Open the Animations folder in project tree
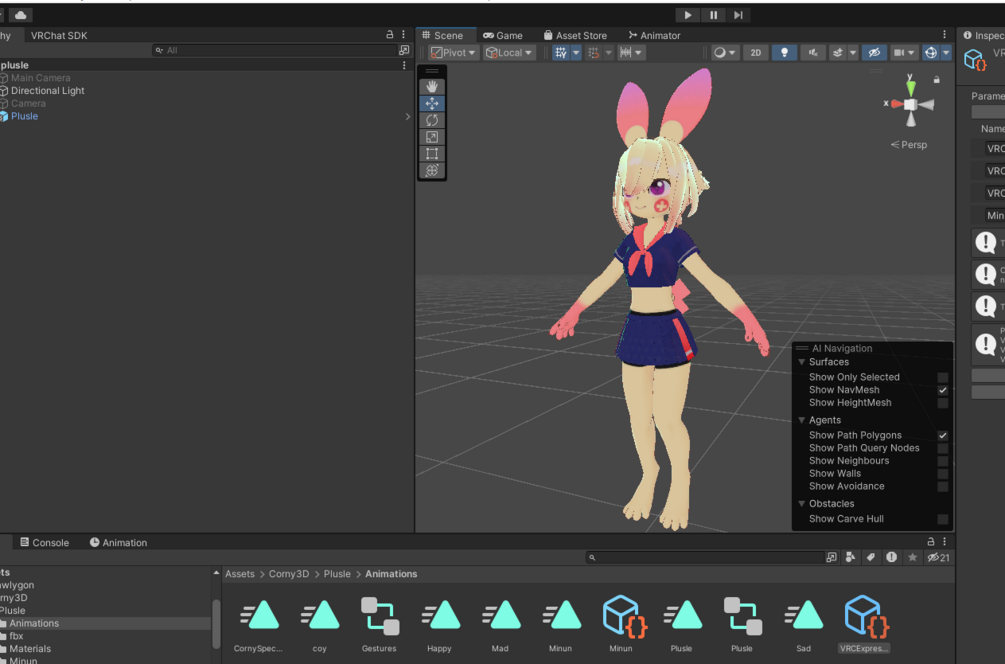 pos(33,623)
